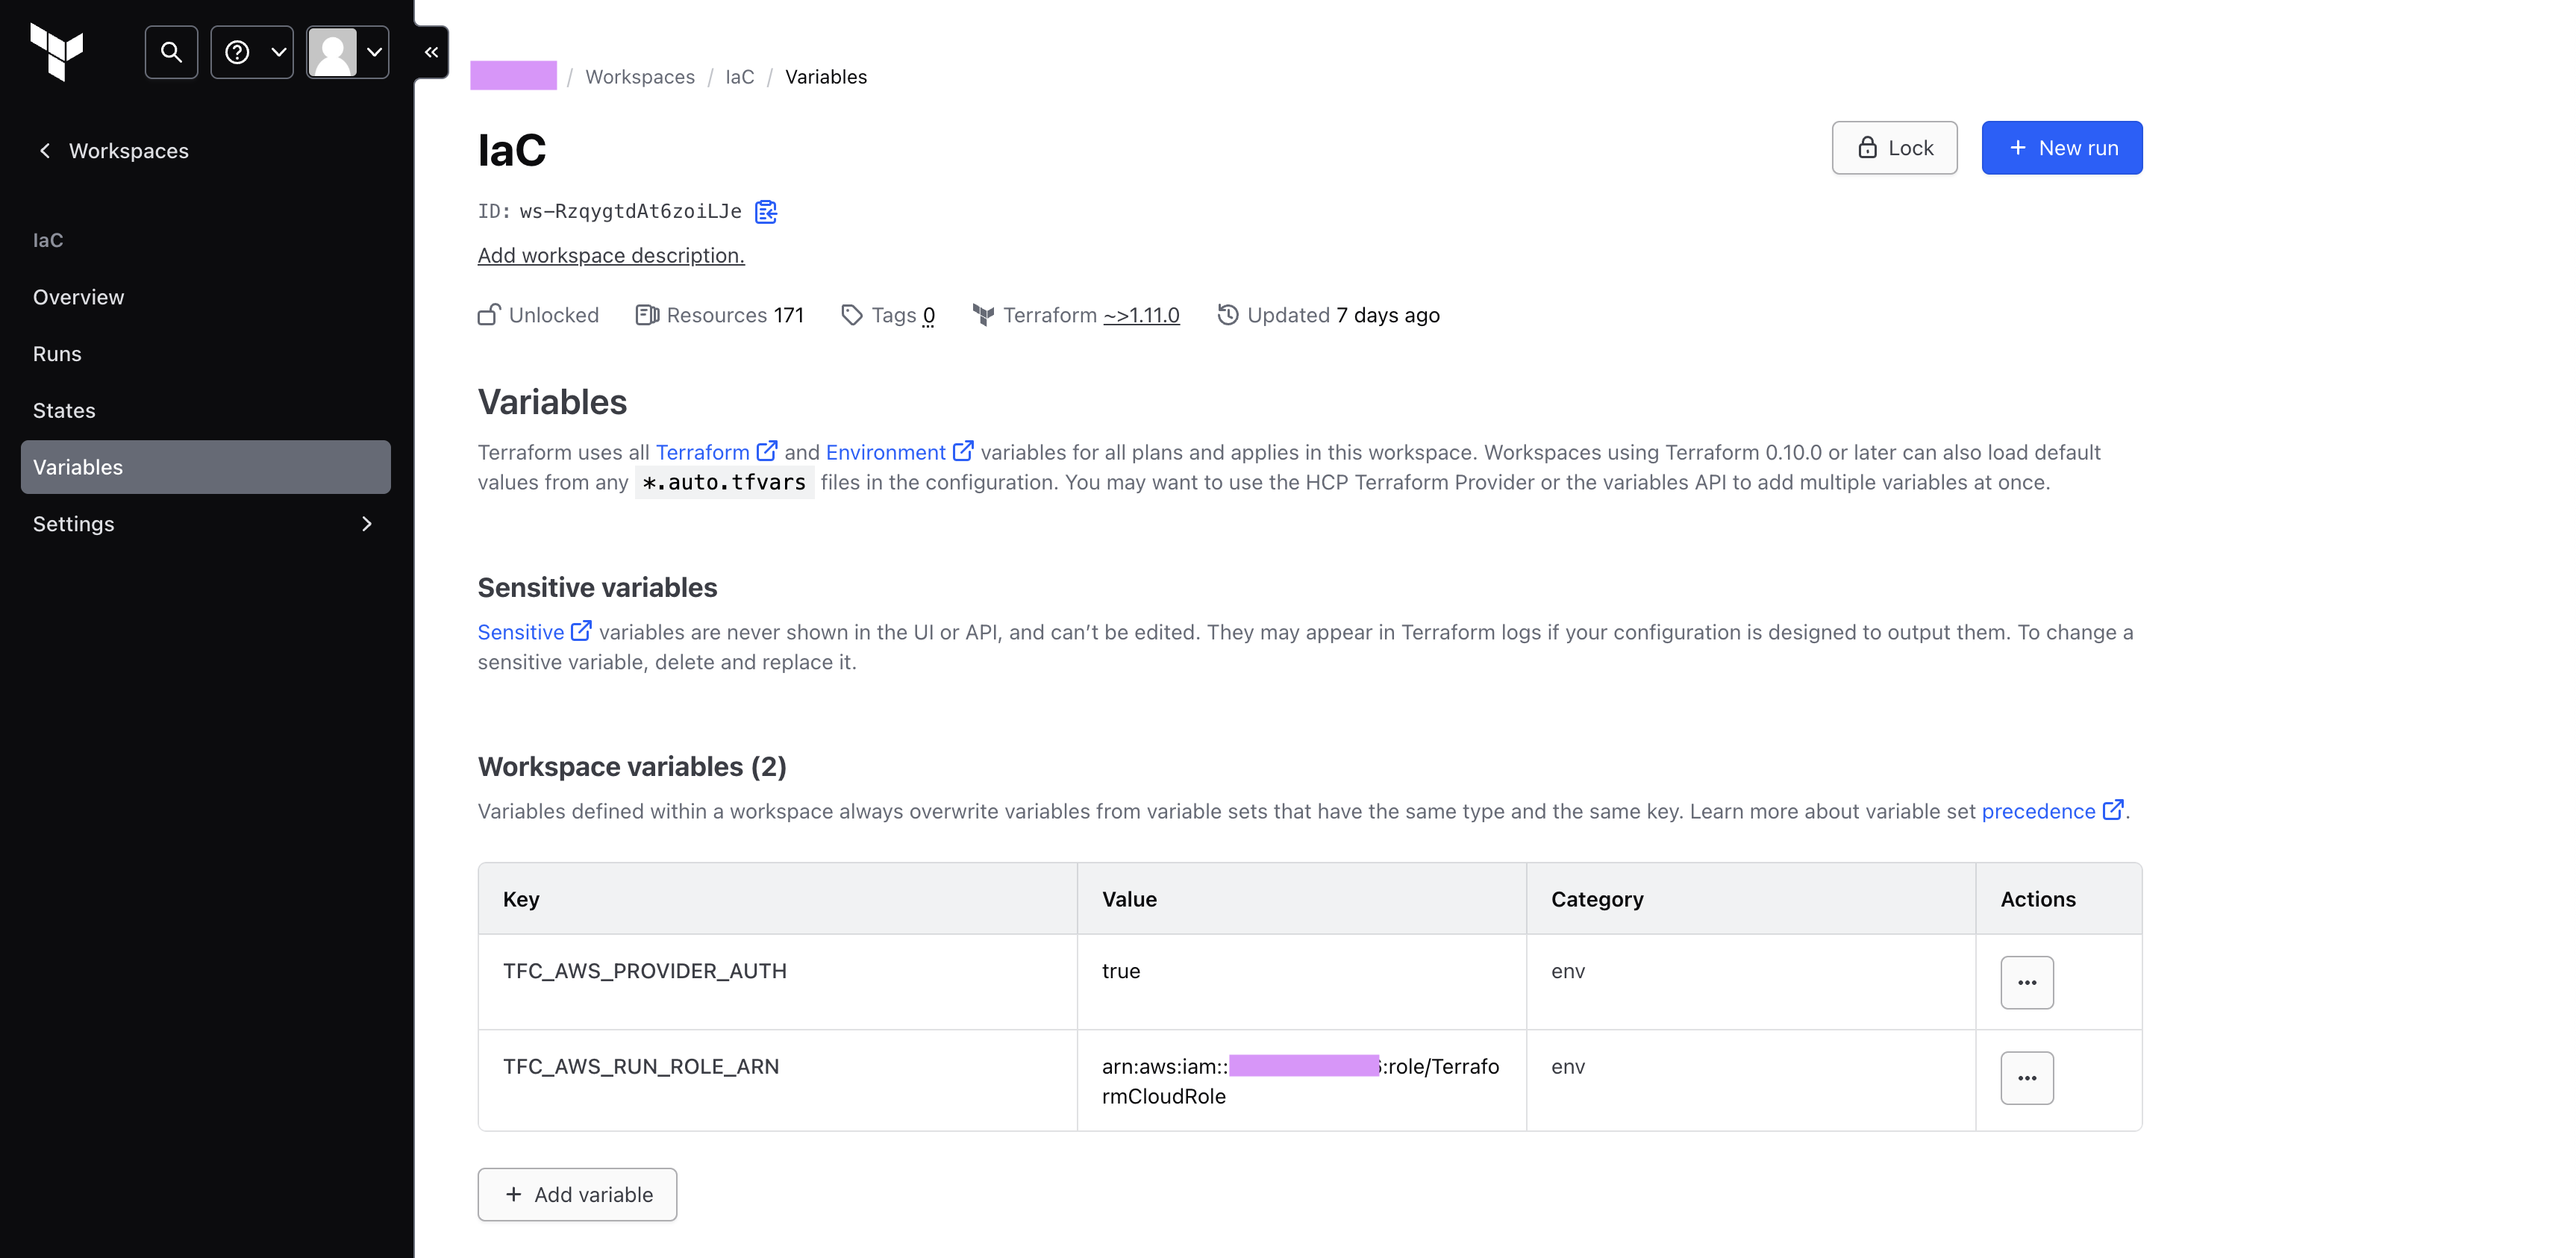Click the redacted organization breadcrumb
The width and height of the screenshot is (2576, 1258).
click(x=513, y=76)
